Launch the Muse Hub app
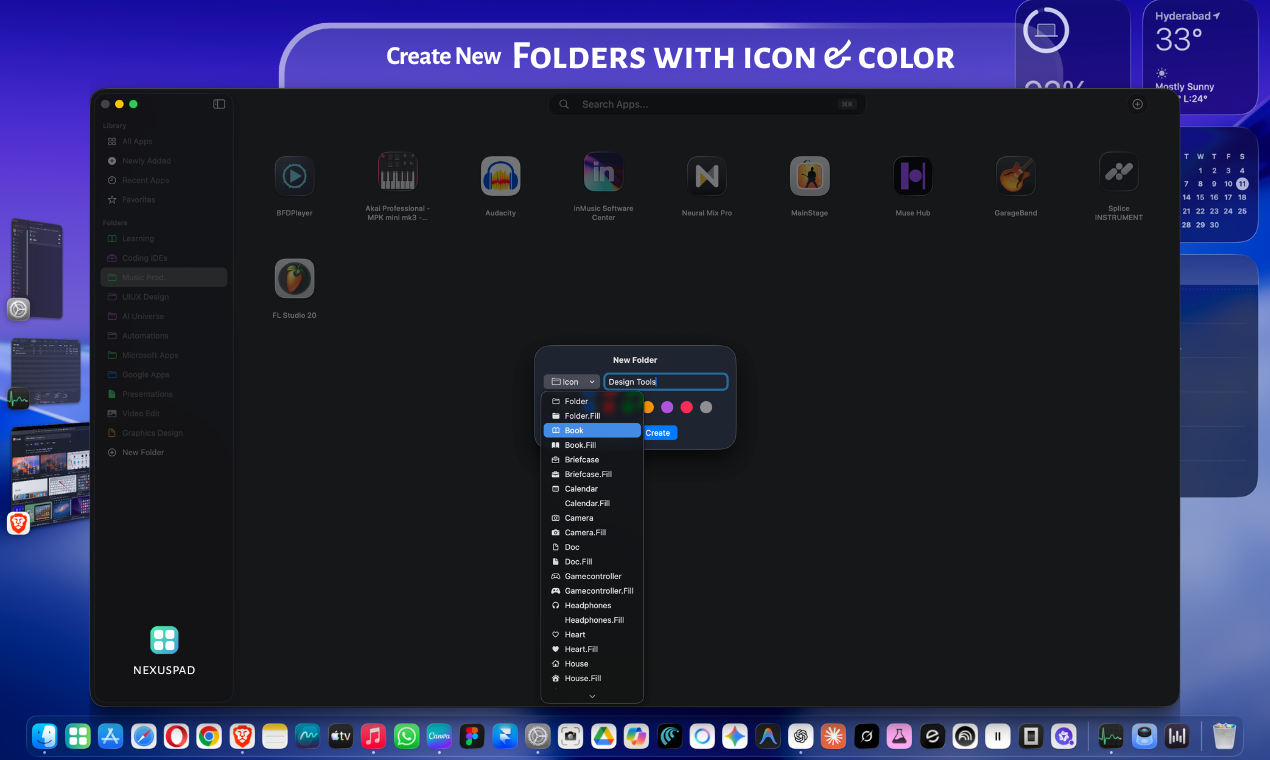 click(913, 176)
